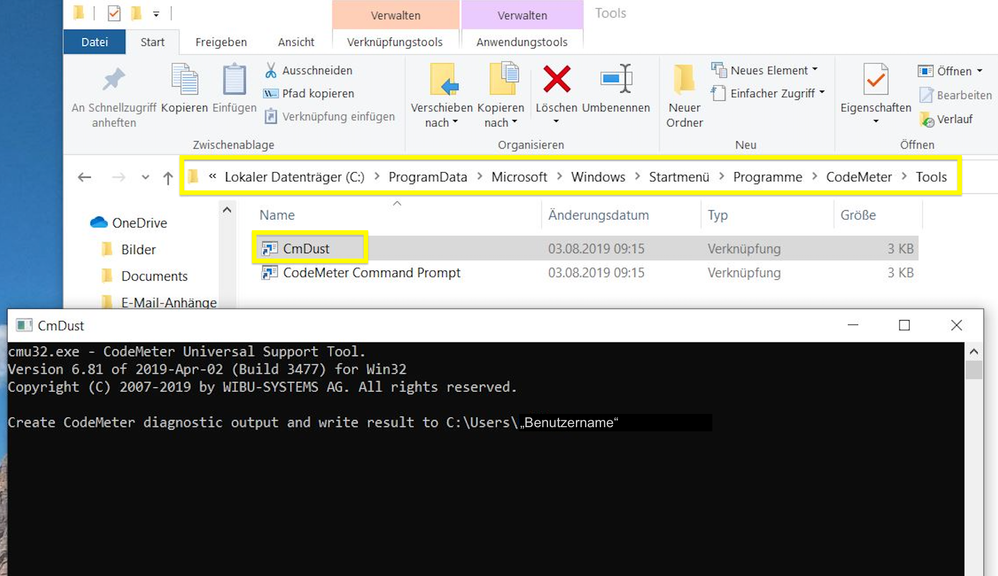The height and width of the screenshot is (576, 998).
Task: Expand the Eigenschaften dropdown arrow
Action: (x=876, y=122)
